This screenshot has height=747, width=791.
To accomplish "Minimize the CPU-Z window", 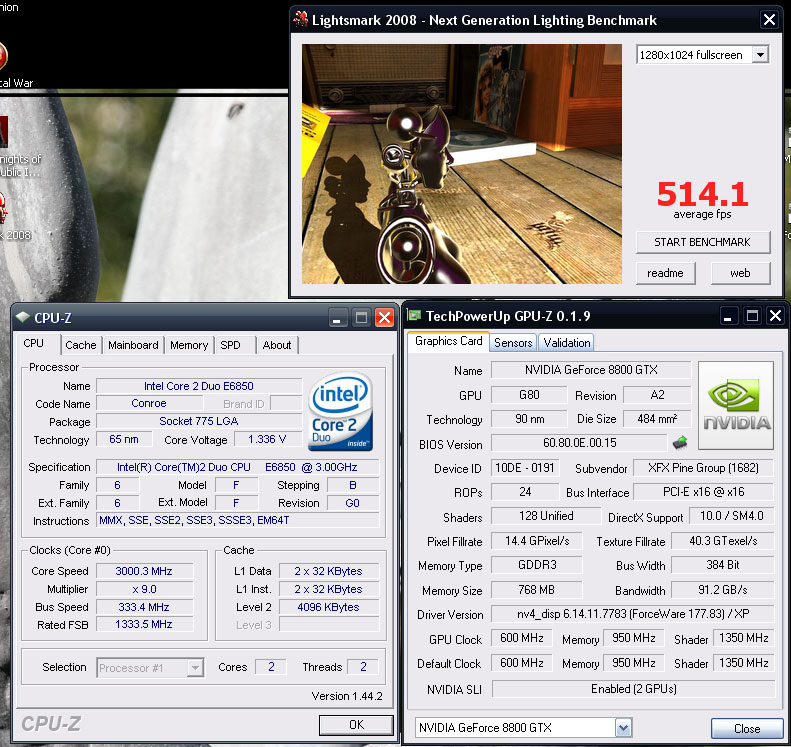I will pos(337,318).
